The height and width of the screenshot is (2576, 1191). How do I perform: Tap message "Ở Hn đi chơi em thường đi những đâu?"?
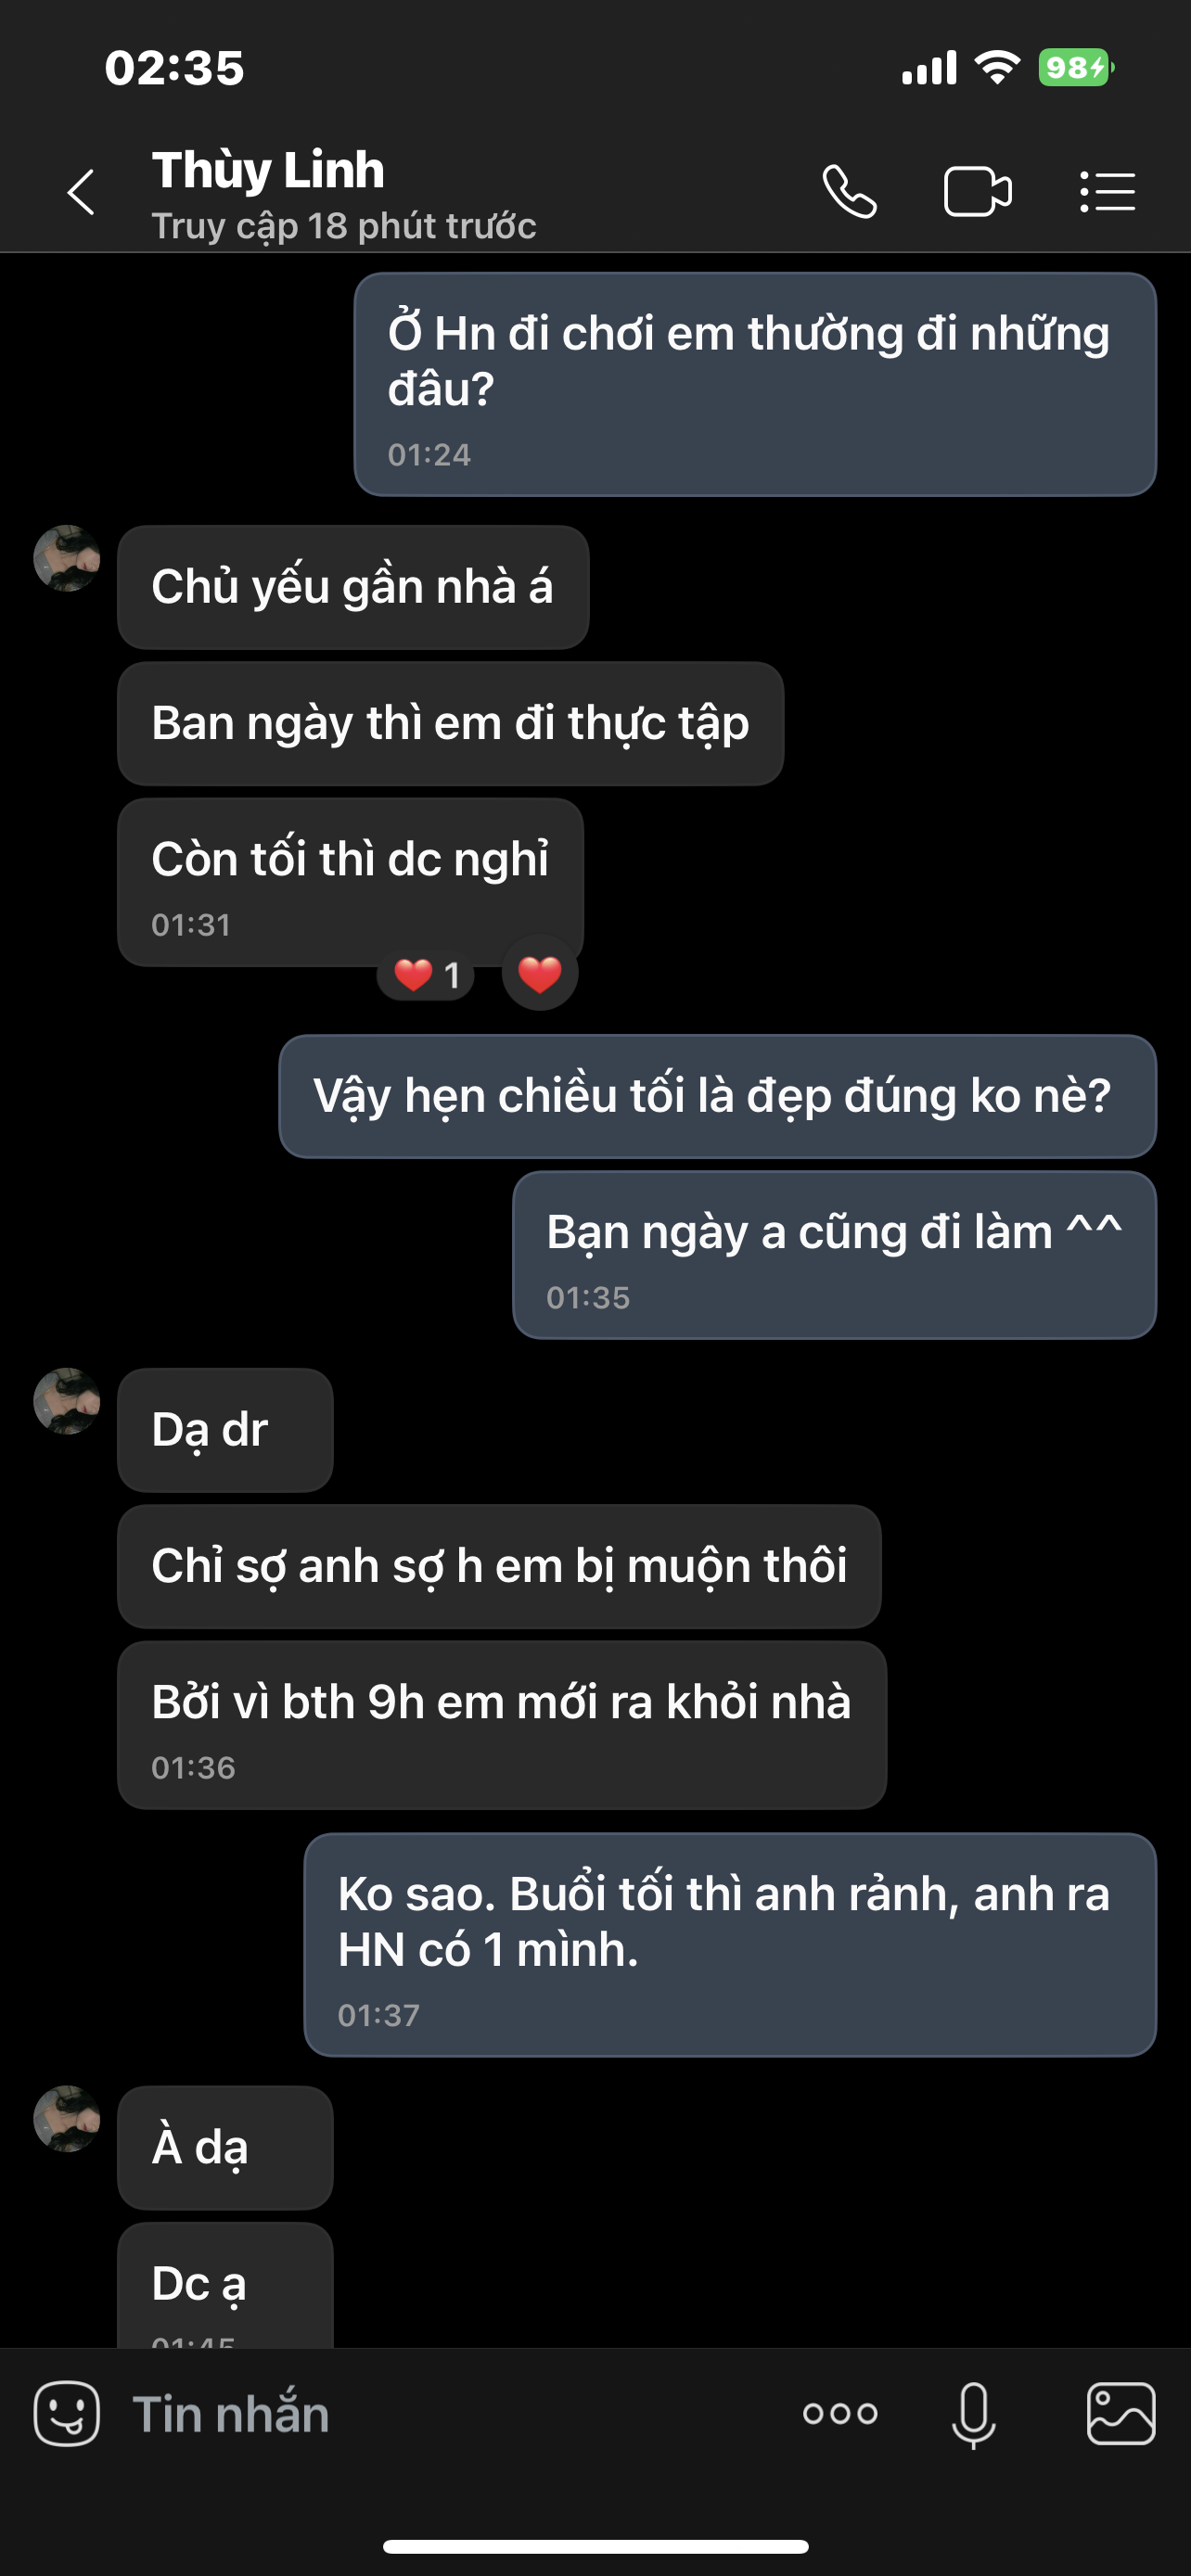[755, 384]
